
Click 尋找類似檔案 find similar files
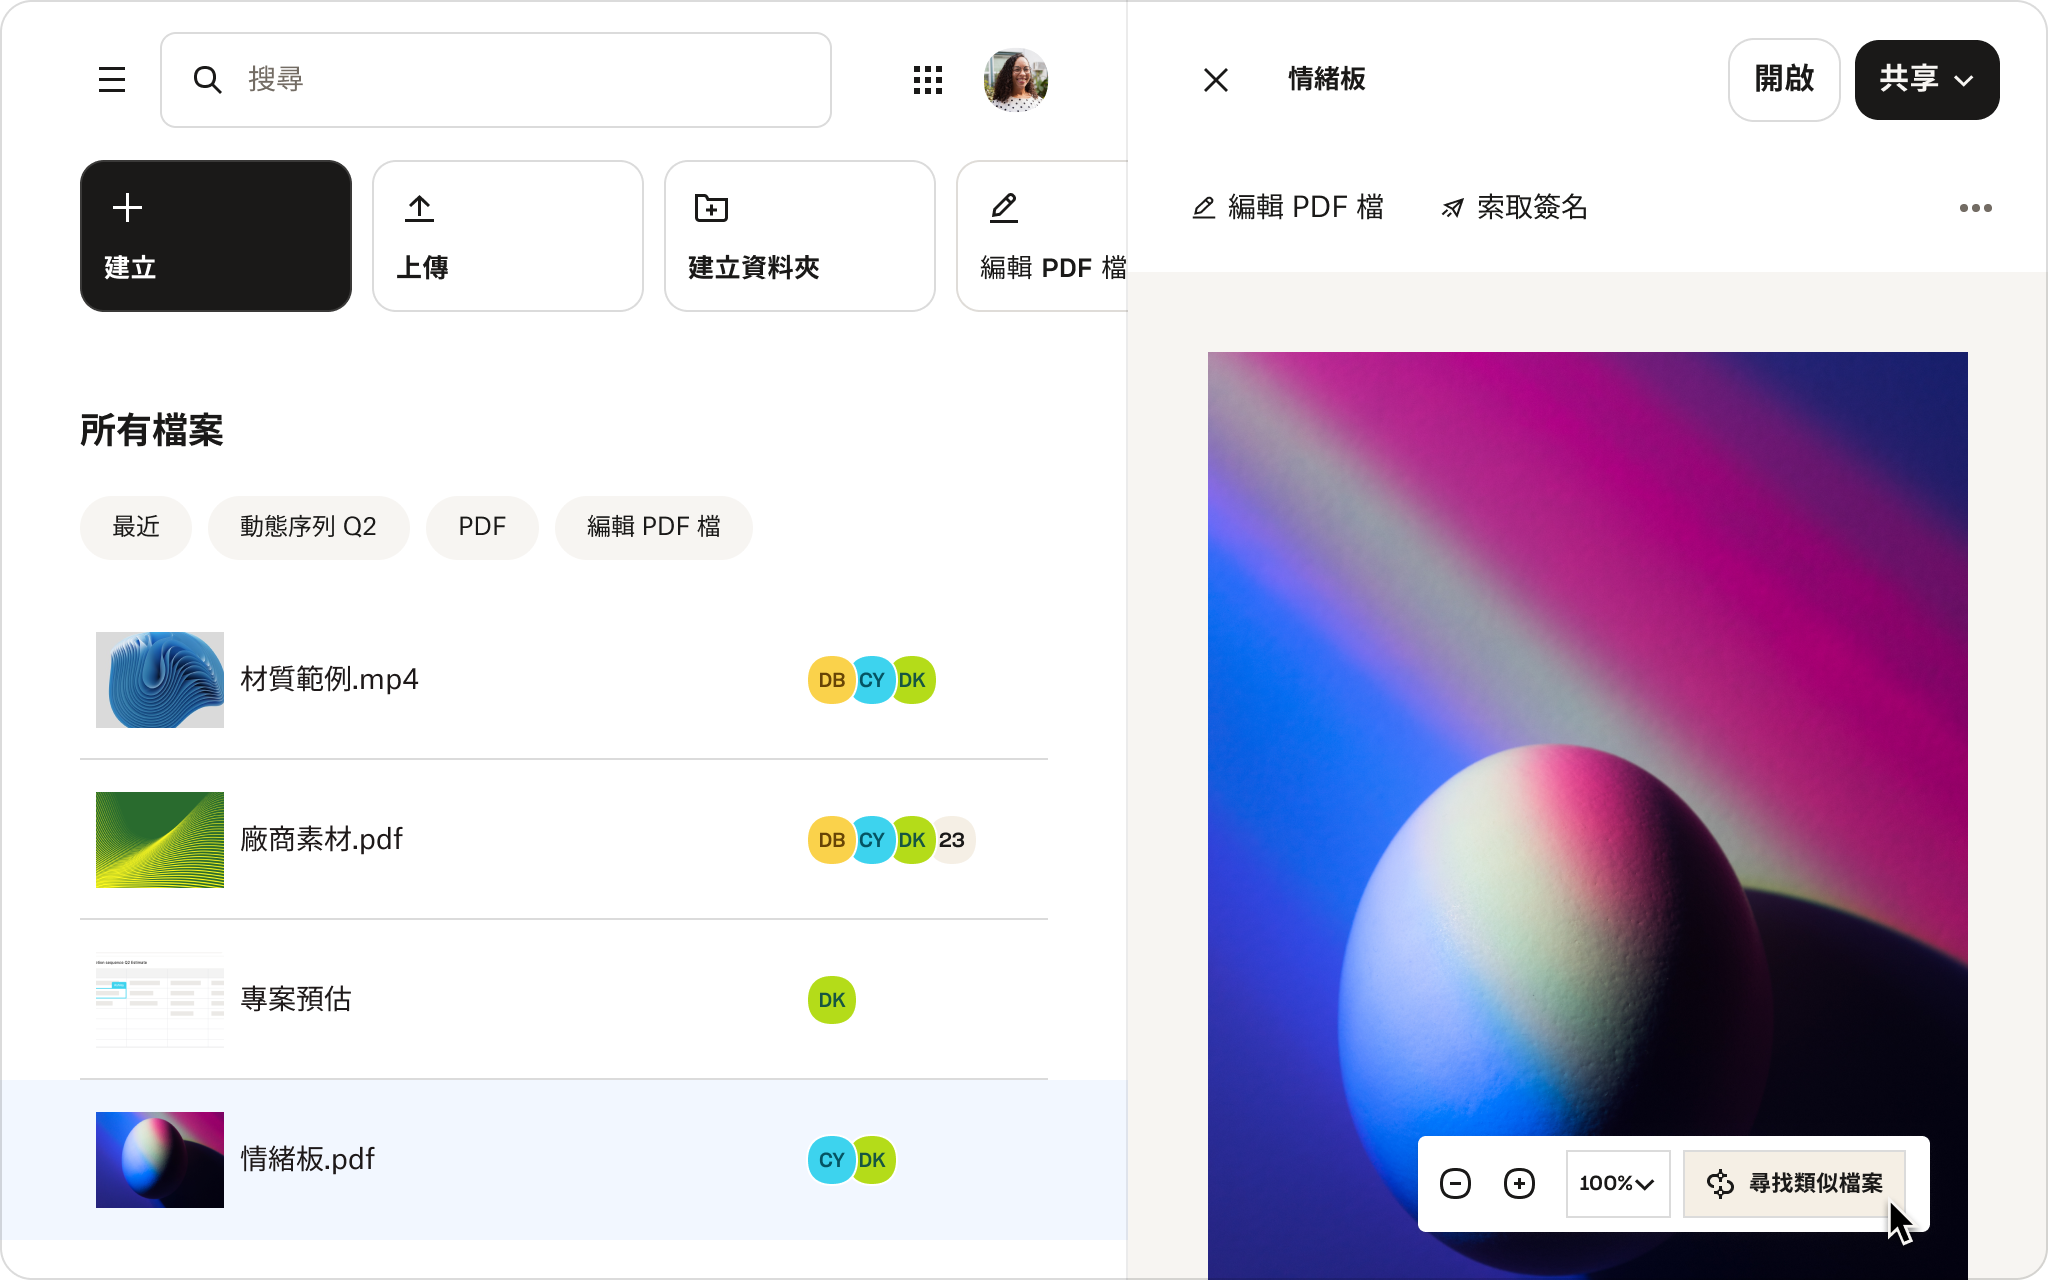click(x=1795, y=1184)
